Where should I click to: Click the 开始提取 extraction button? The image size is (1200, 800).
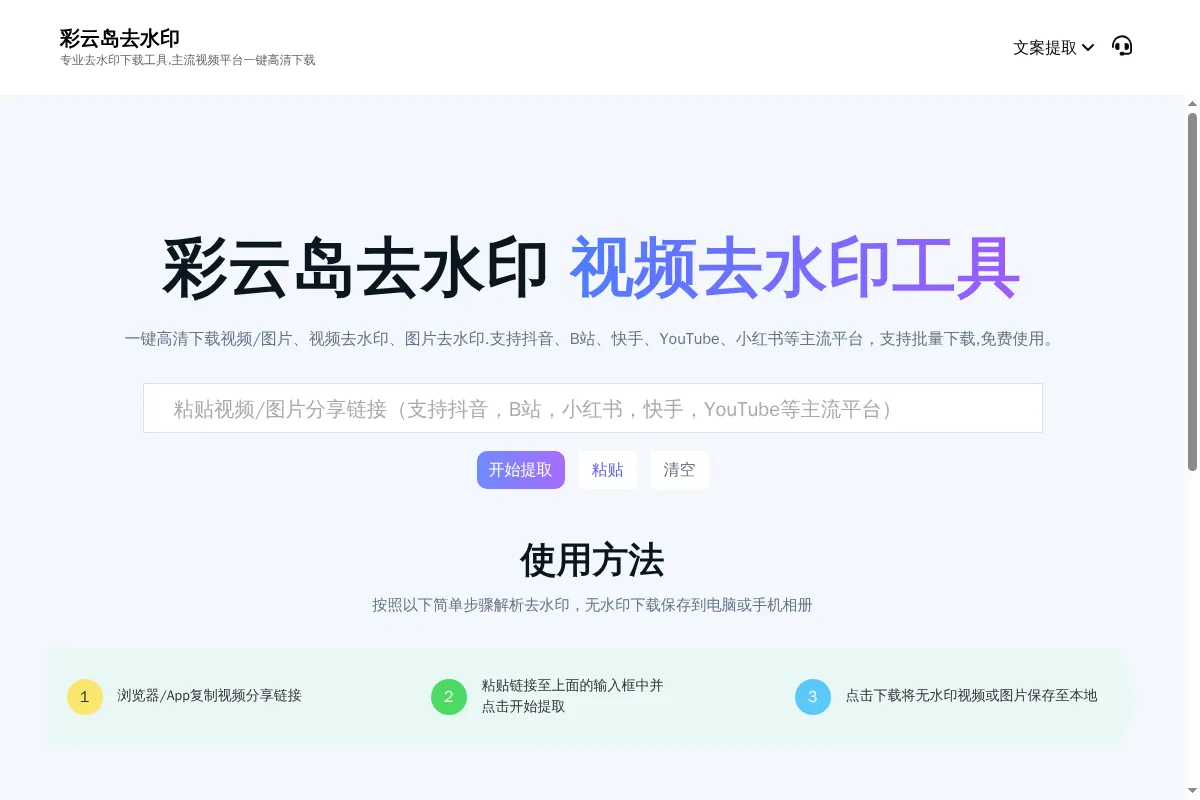pos(520,470)
